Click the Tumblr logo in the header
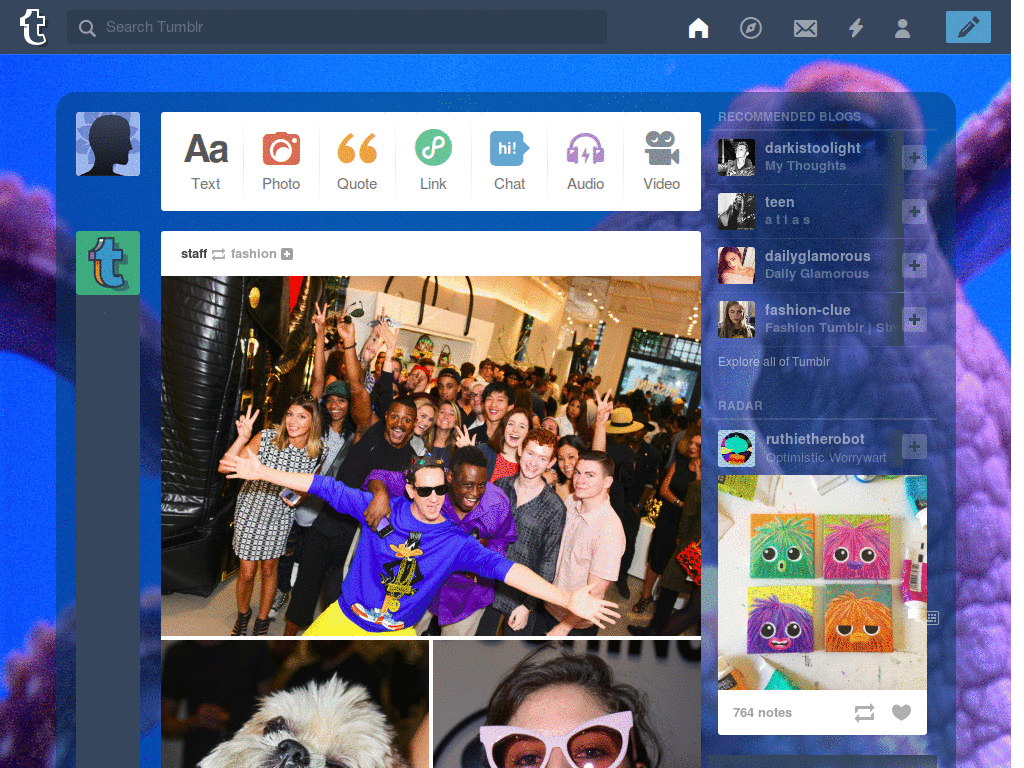The image size is (1024, 768). point(33,27)
